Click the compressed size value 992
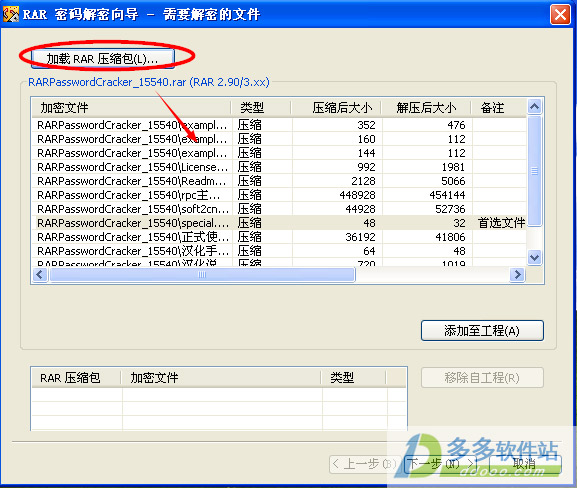The image size is (577, 488). pyautogui.click(x=366, y=167)
